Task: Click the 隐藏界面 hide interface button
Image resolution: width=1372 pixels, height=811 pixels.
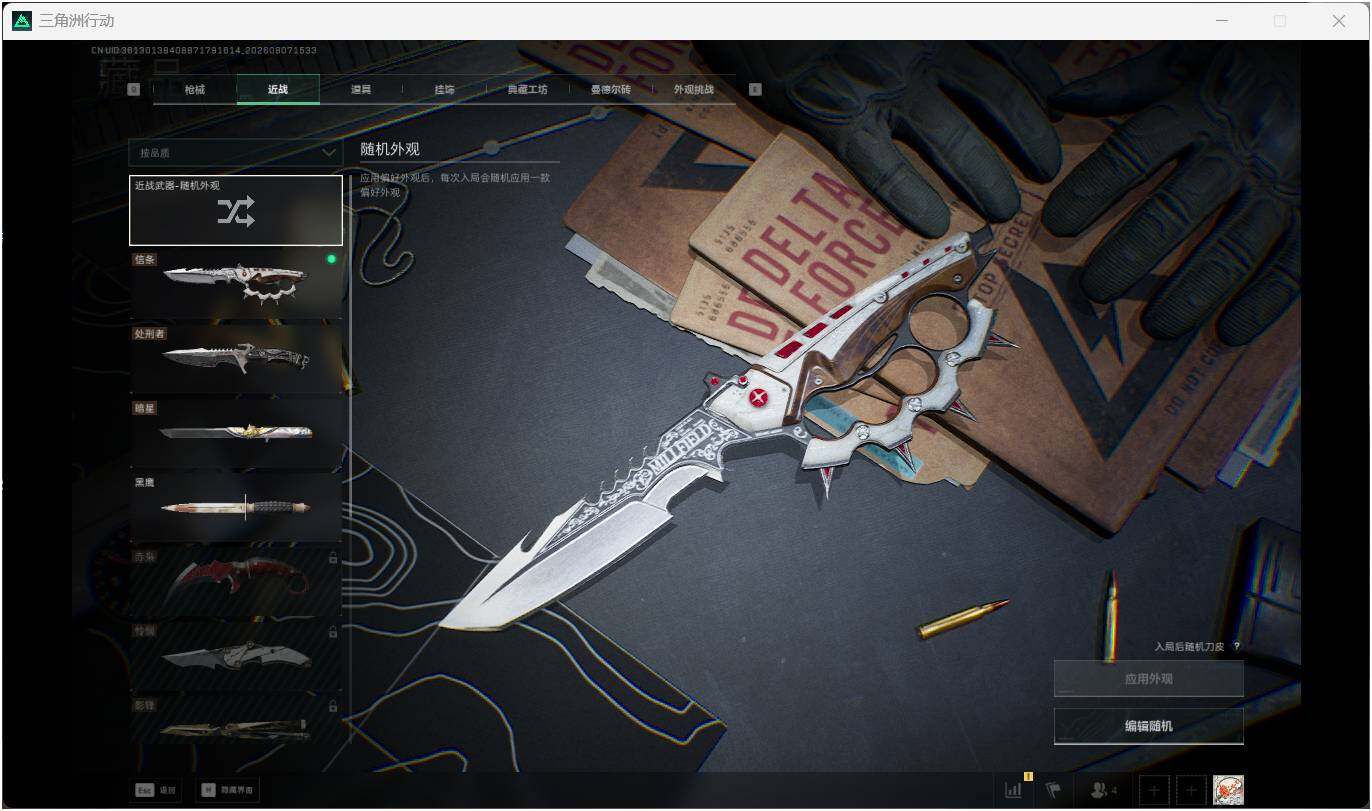Action: (228, 790)
